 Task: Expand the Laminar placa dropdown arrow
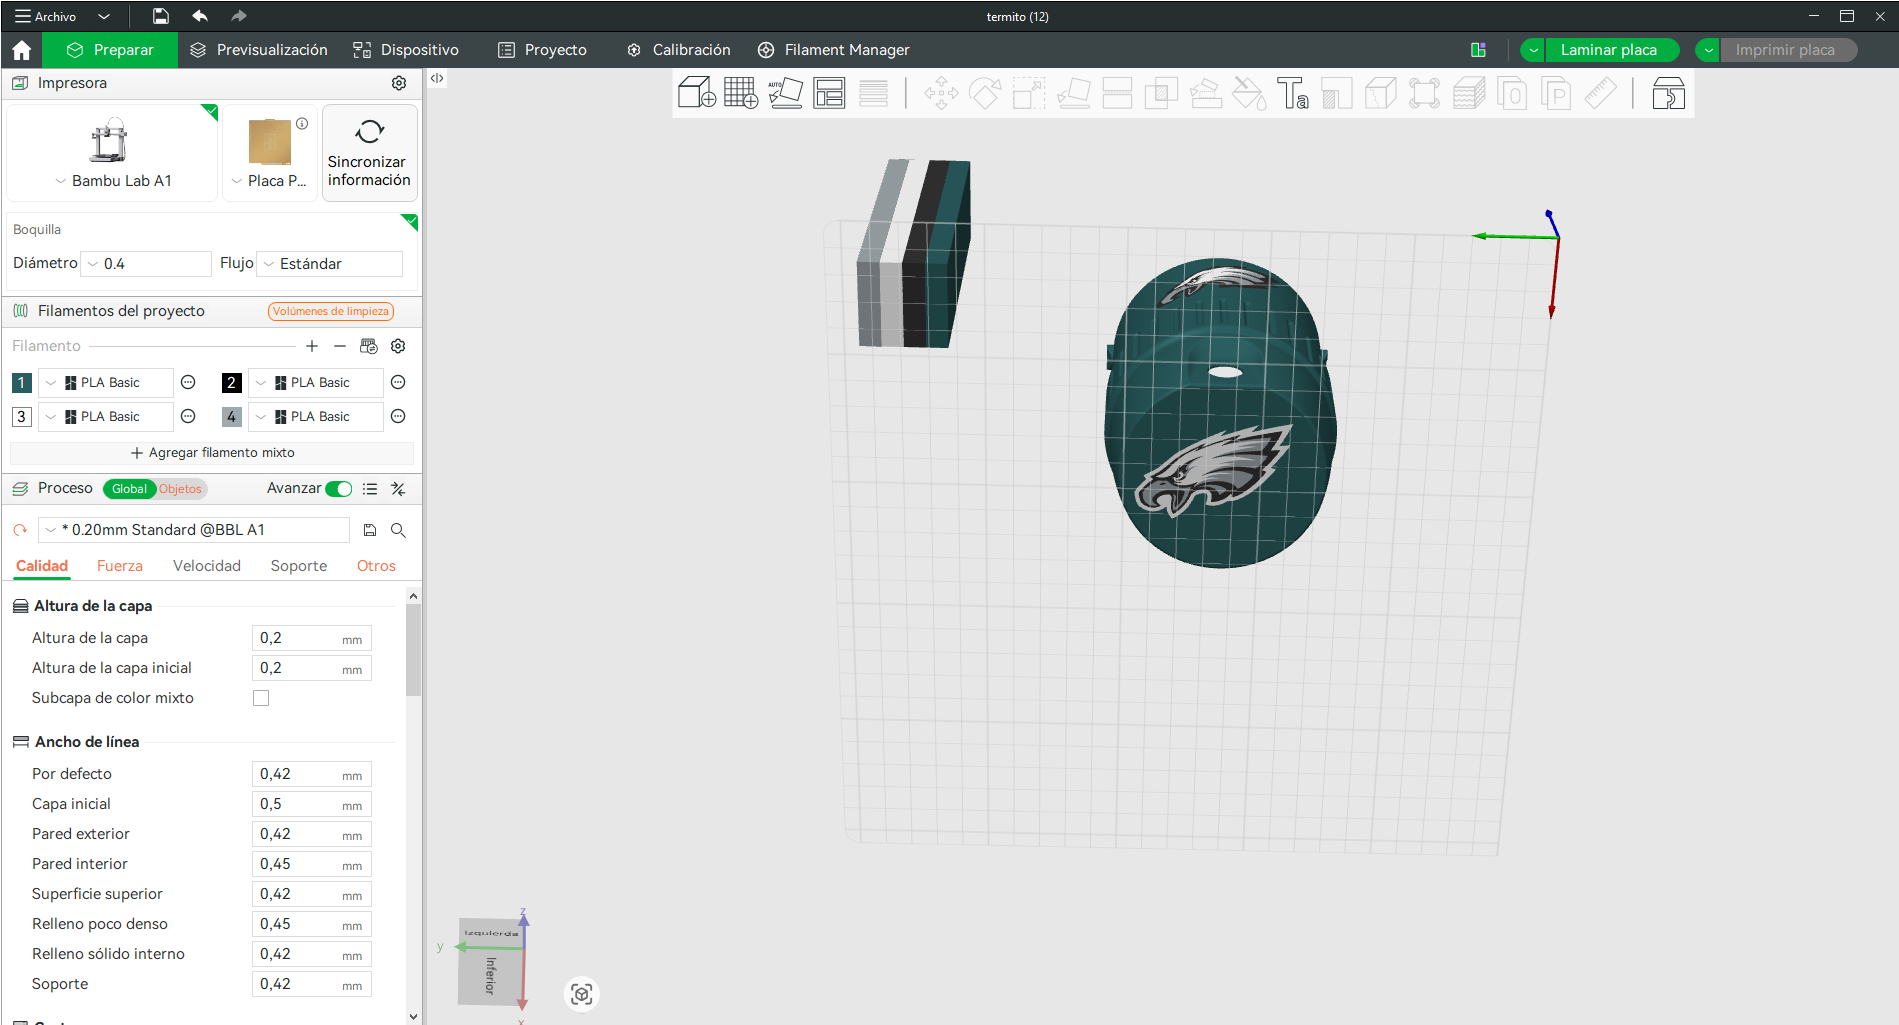tap(1532, 50)
